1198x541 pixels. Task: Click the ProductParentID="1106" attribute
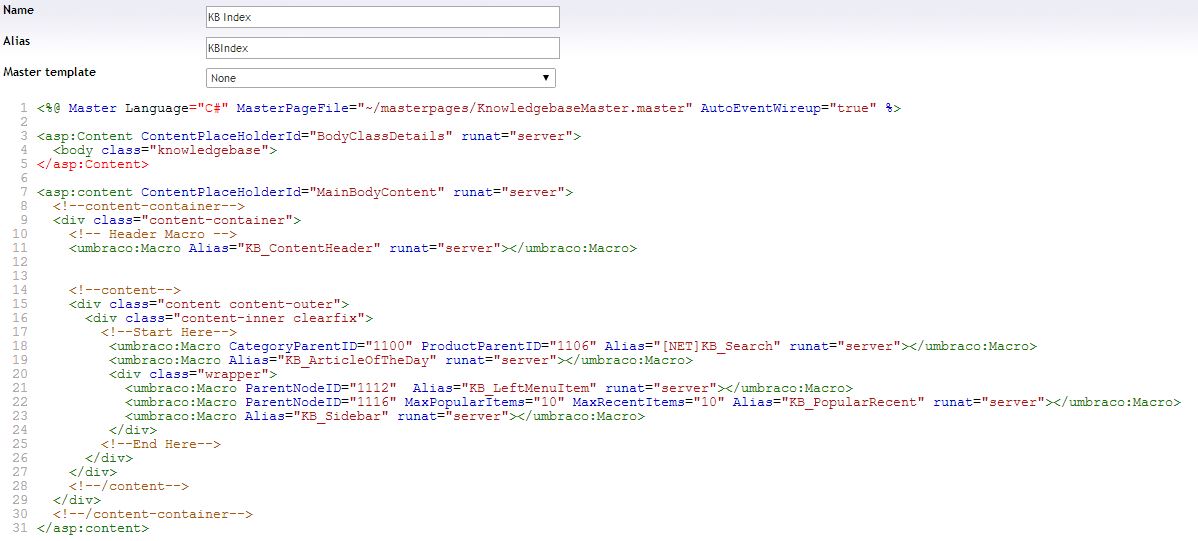point(509,346)
